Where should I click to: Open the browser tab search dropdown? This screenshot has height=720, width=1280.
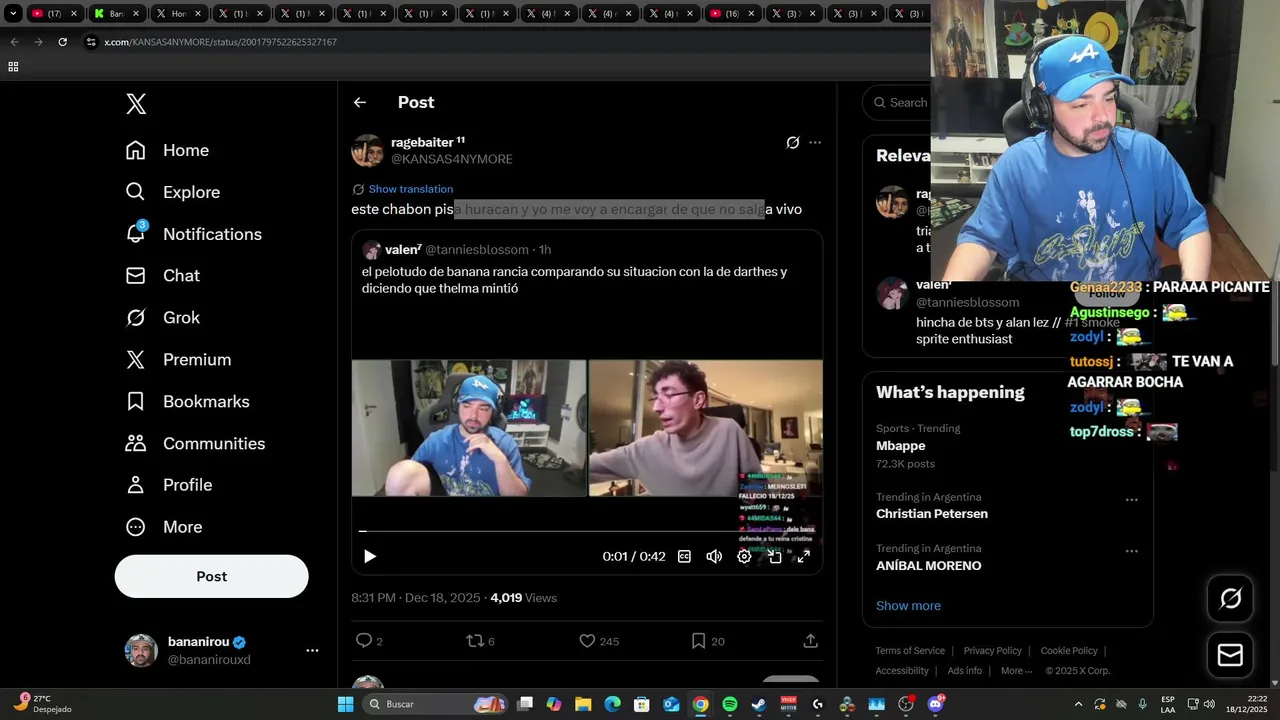click(x=13, y=14)
